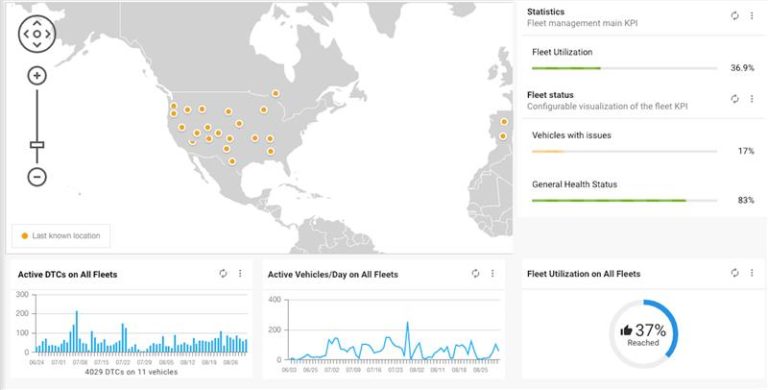Click the Fleet Utilization progress bar
The width and height of the screenshot is (768, 390).
[x=624, y=68]
